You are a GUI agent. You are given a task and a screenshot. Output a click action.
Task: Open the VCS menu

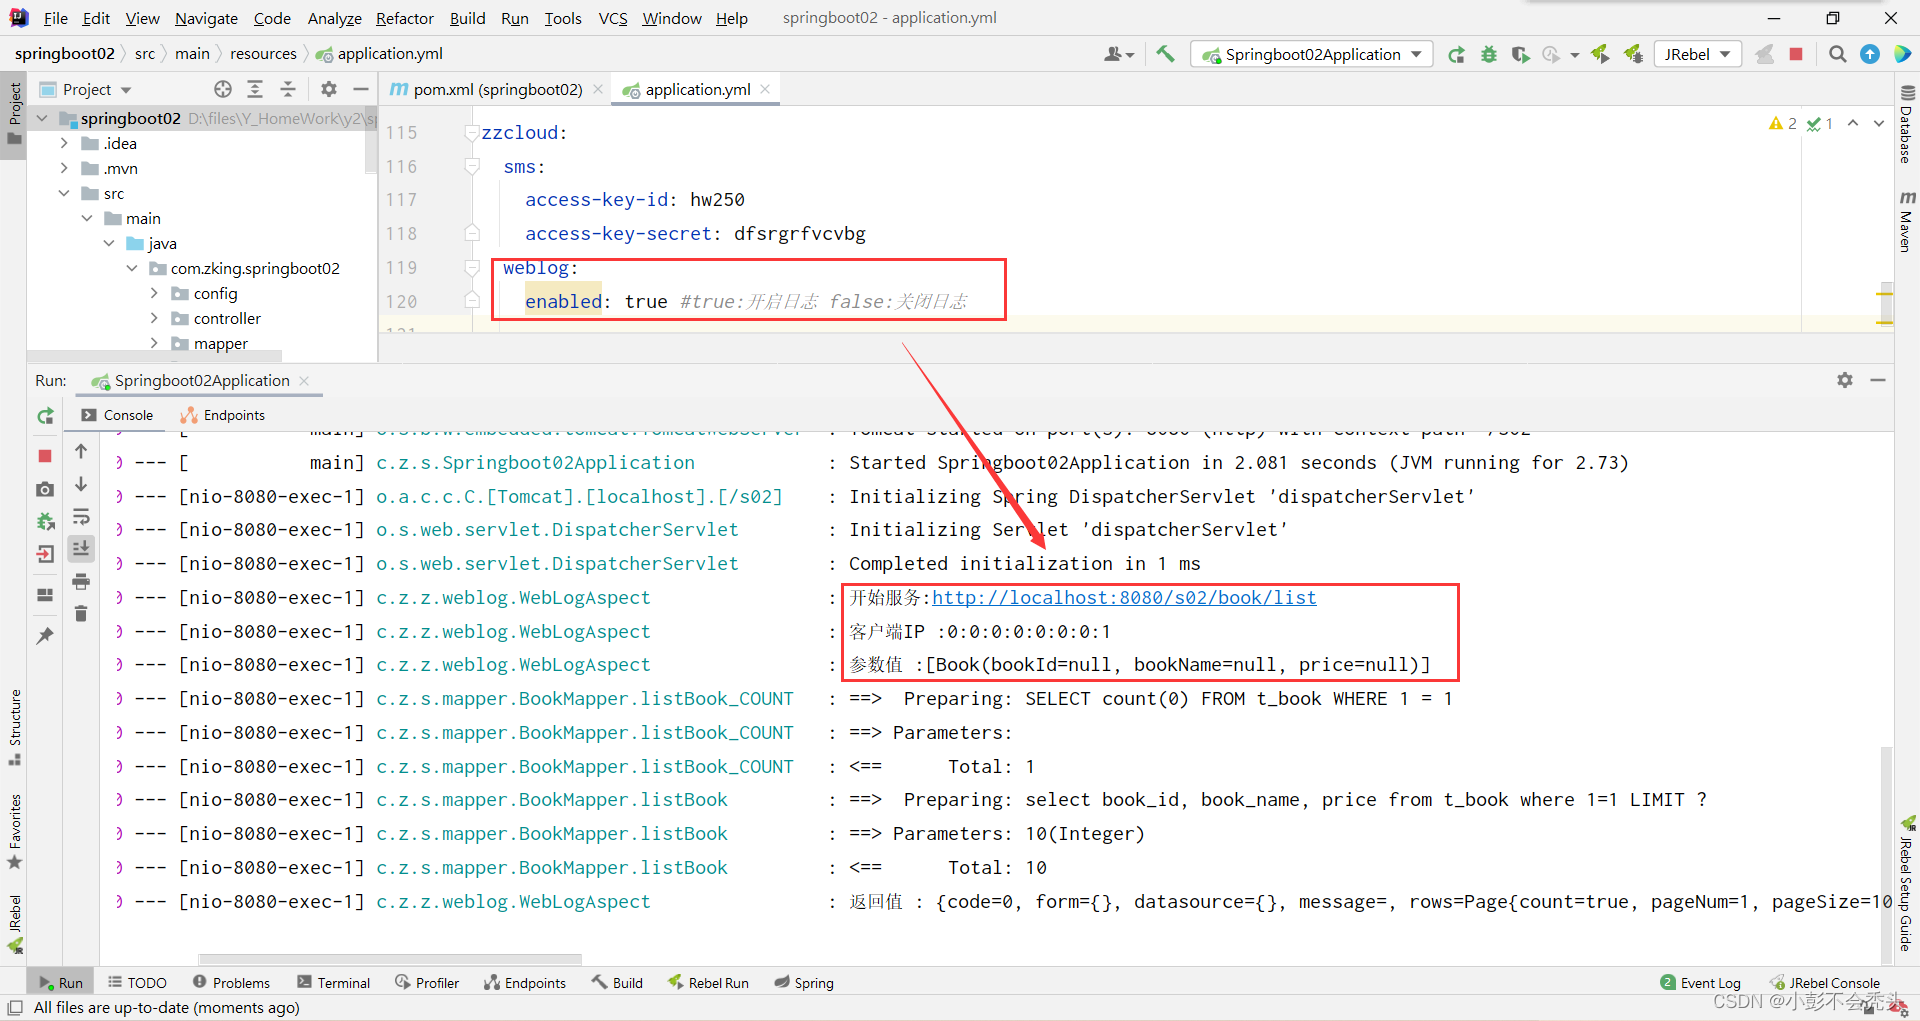click(613, 18)
